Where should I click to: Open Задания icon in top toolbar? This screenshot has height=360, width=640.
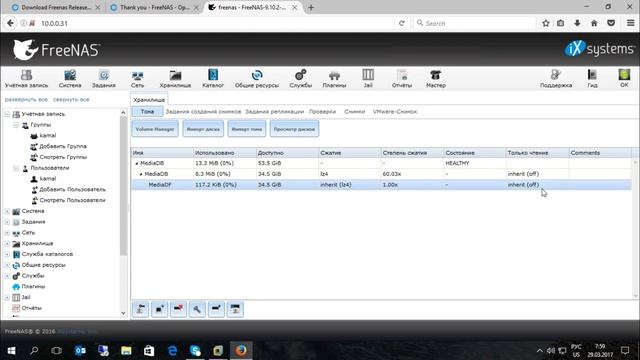pos(104,78)
